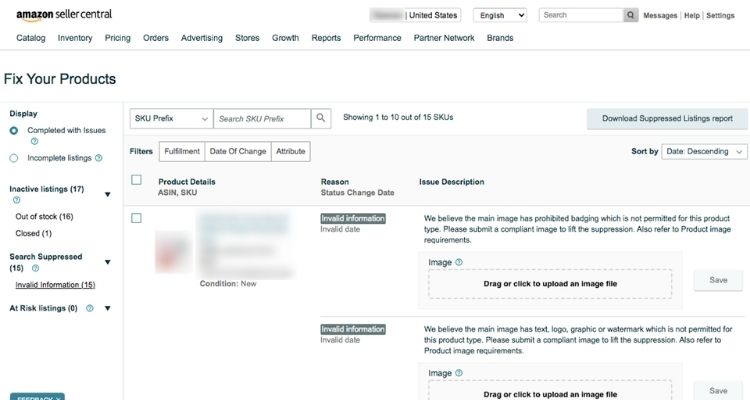Image resolution: width=750 pixels, height=400 pixels.
Task: Collapse the Inactive listings section arrow
Action: tap(108, 194)
